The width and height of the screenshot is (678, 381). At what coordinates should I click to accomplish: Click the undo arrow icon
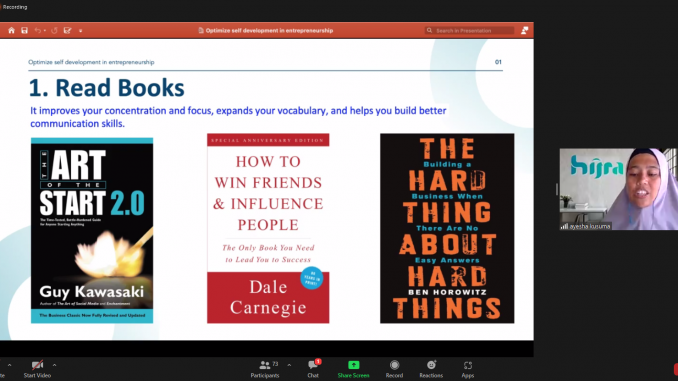(38, 30)
